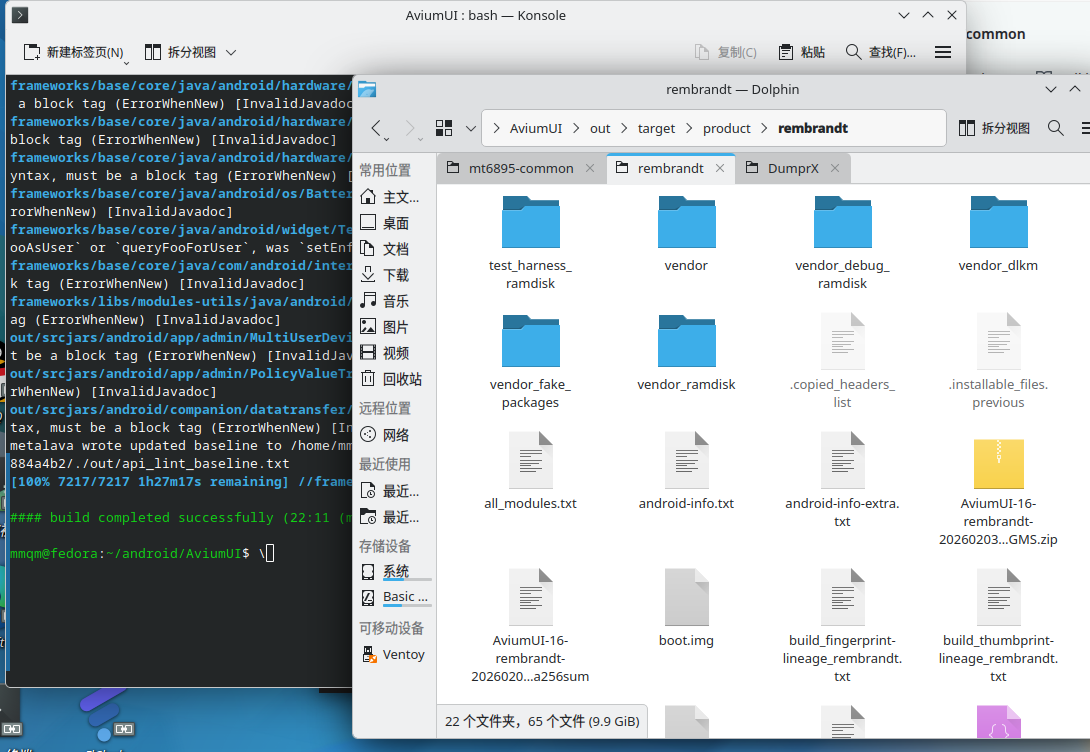Select AviumUI GMS zip archive
Viewport: 1090px width, 752px height.
pyautogui.click(x=998, y=491)
